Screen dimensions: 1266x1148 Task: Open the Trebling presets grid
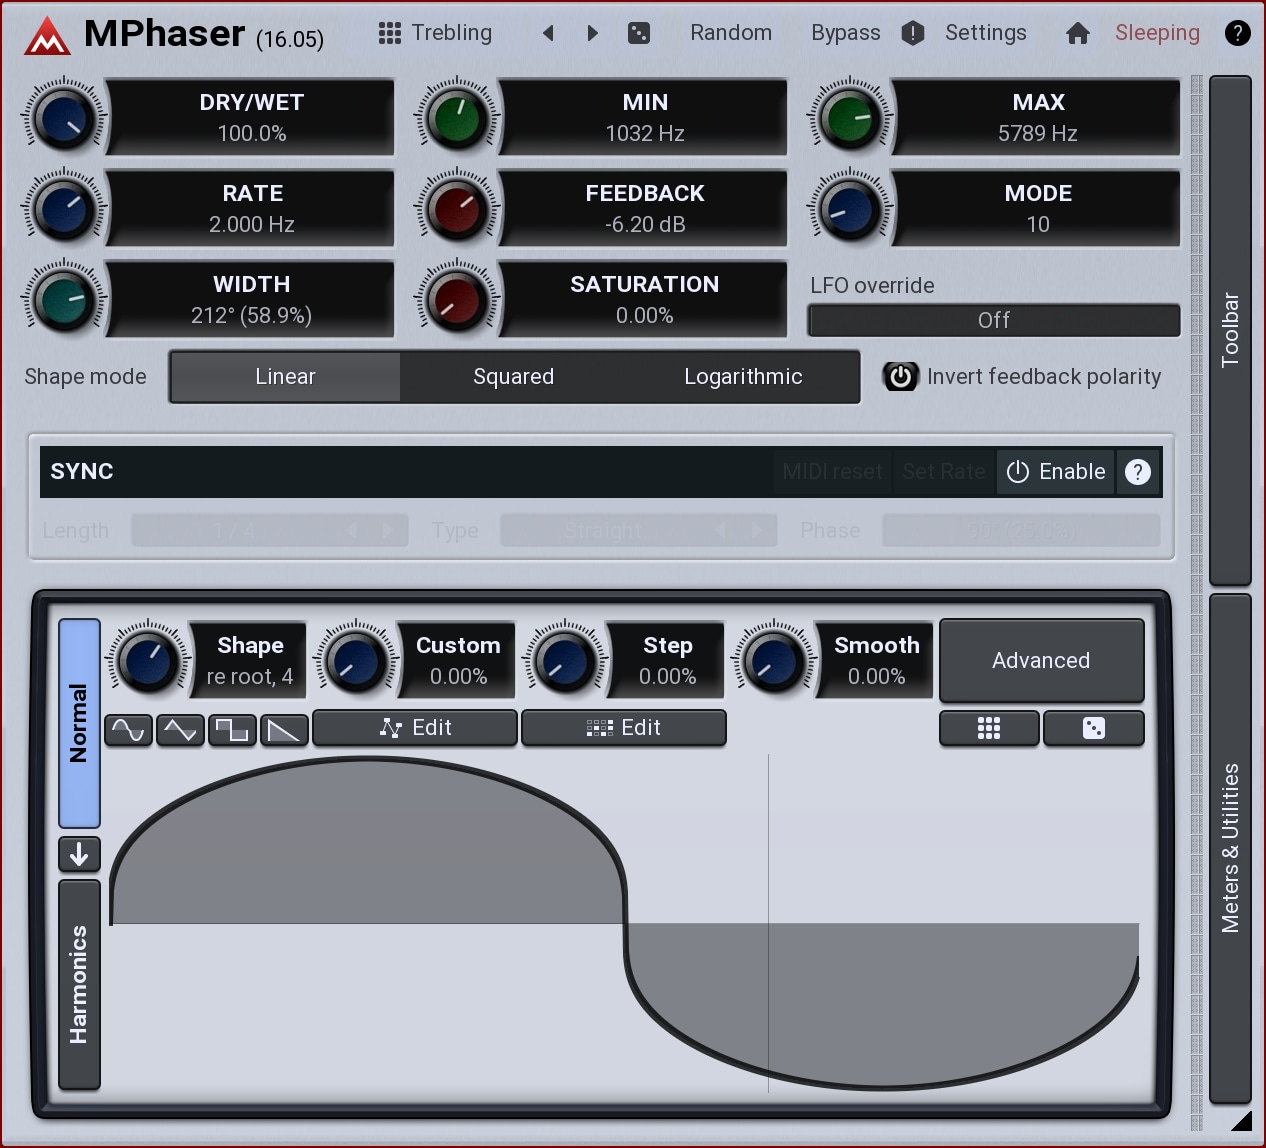tap(435, 33)
